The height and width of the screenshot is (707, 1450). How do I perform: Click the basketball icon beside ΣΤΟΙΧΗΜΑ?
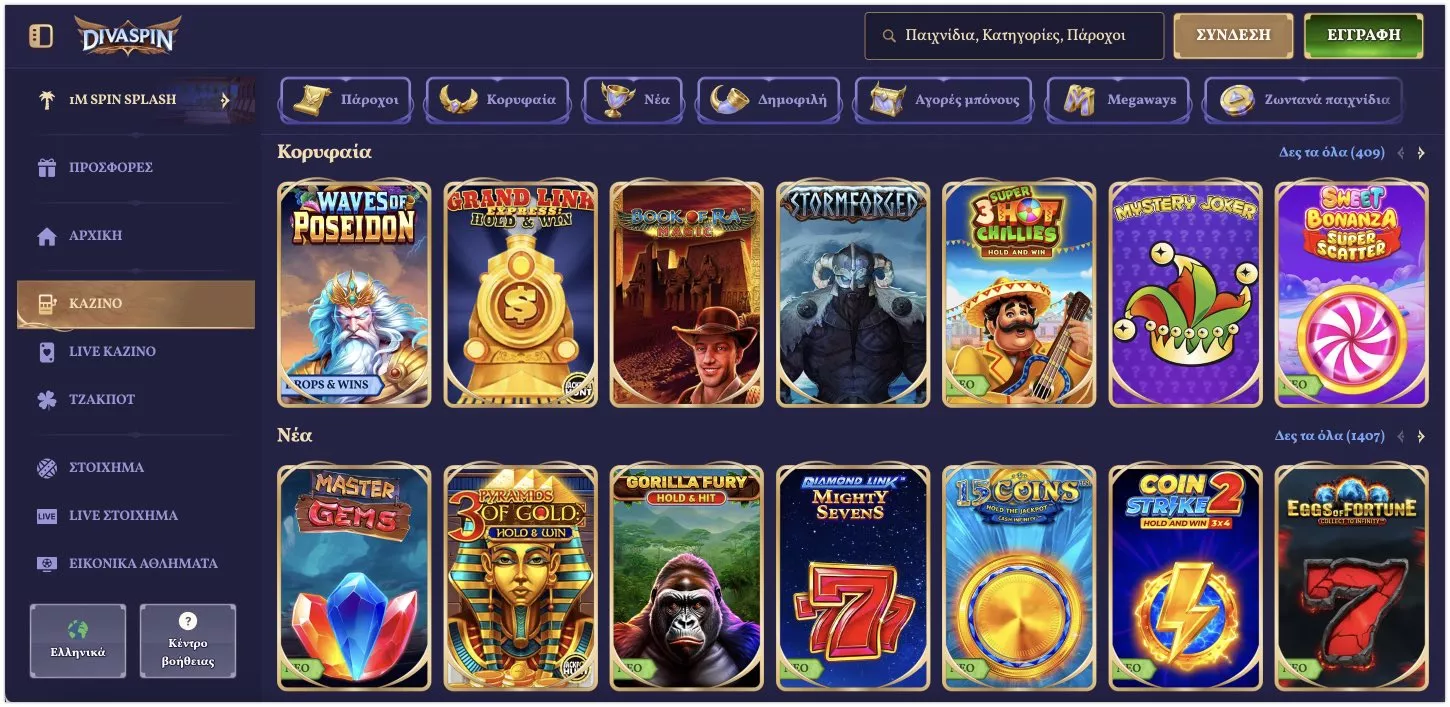(x=47, y=467)
